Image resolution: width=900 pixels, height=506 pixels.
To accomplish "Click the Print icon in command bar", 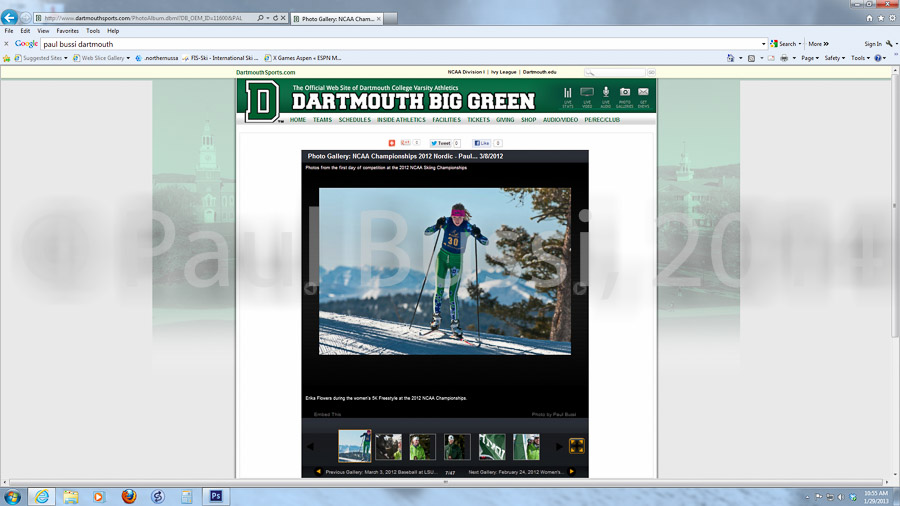I will (784, 58).
